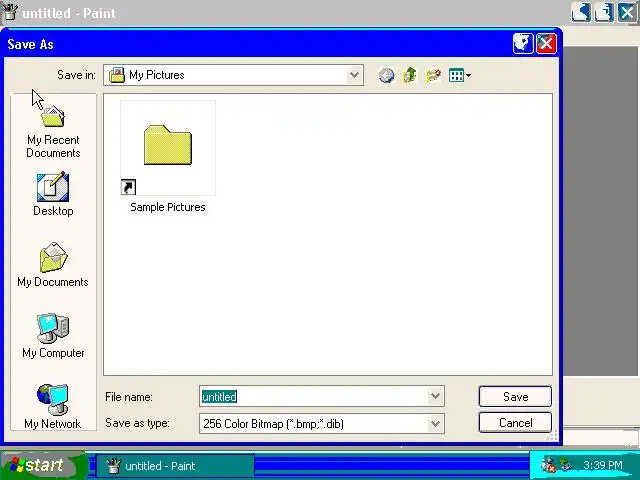Expand the Save as type dropdown
The height and width of the screenshot is (480, 640).
[x=435, y=424]
